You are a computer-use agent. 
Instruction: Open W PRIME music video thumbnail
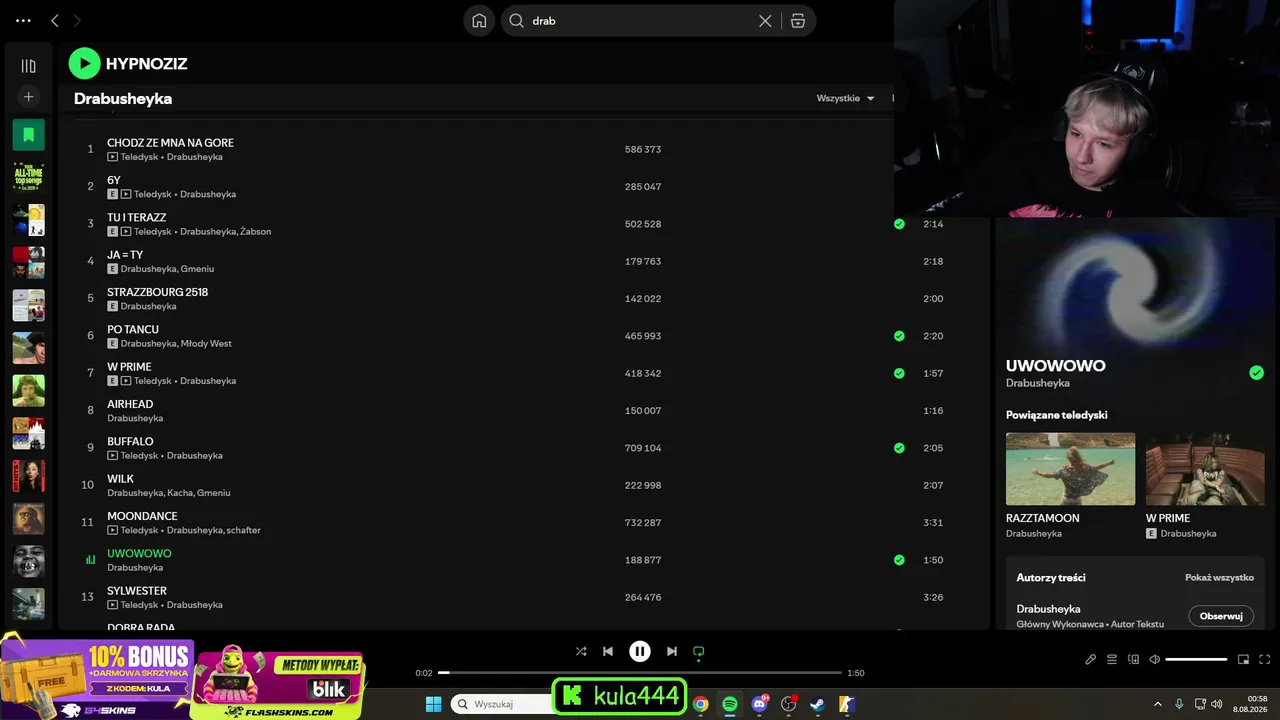click(x=1205, y=469)
